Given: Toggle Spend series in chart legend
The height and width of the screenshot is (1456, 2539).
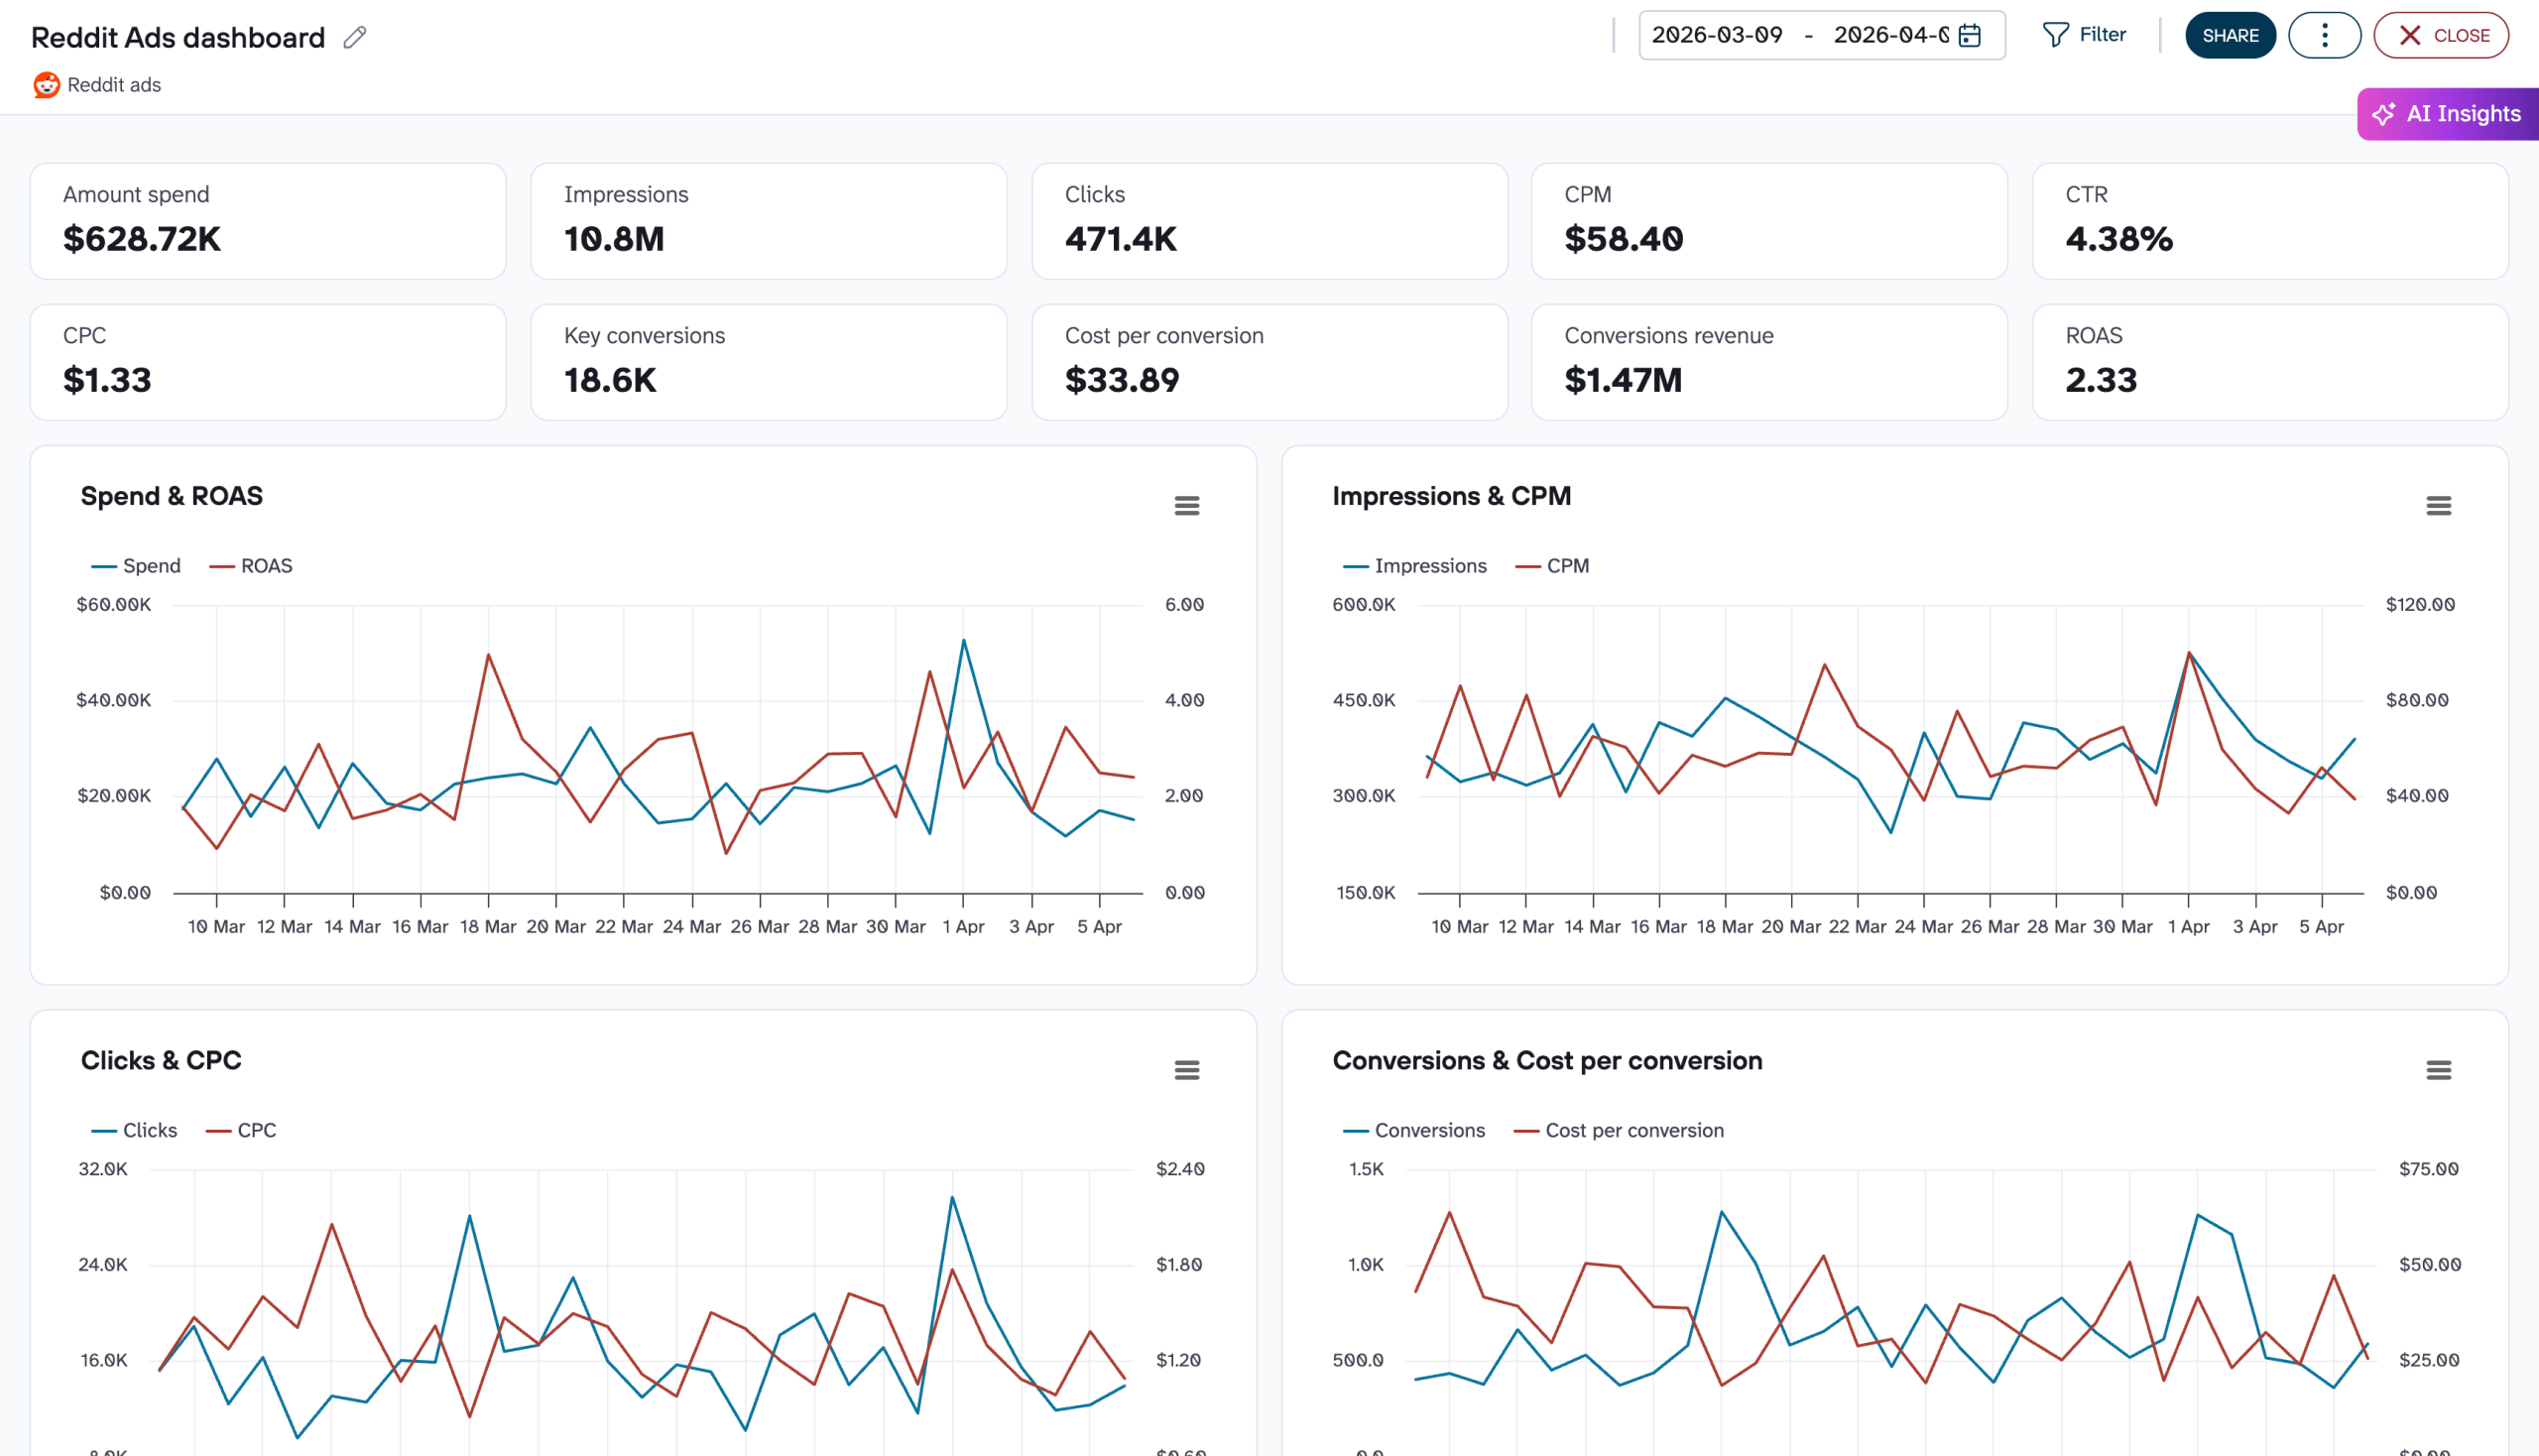Looking at the screenshot, I should (137, 566).
